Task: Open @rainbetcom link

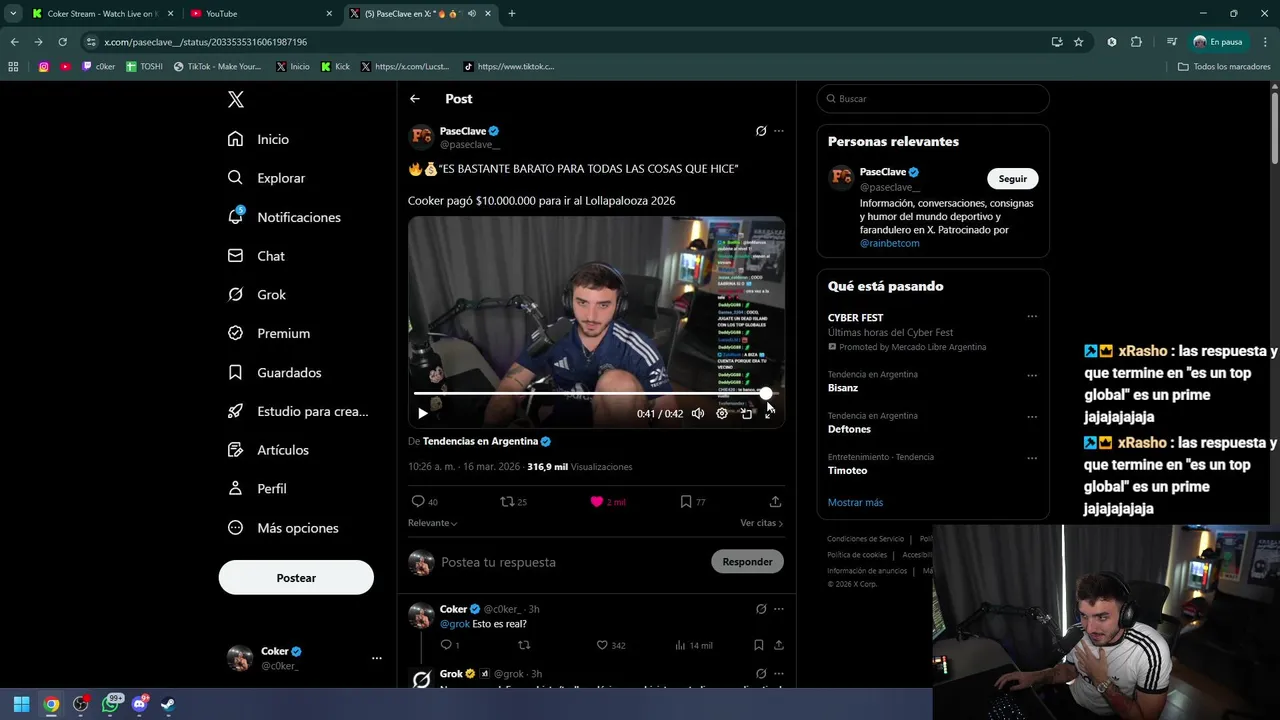Action: click(889, 243)
